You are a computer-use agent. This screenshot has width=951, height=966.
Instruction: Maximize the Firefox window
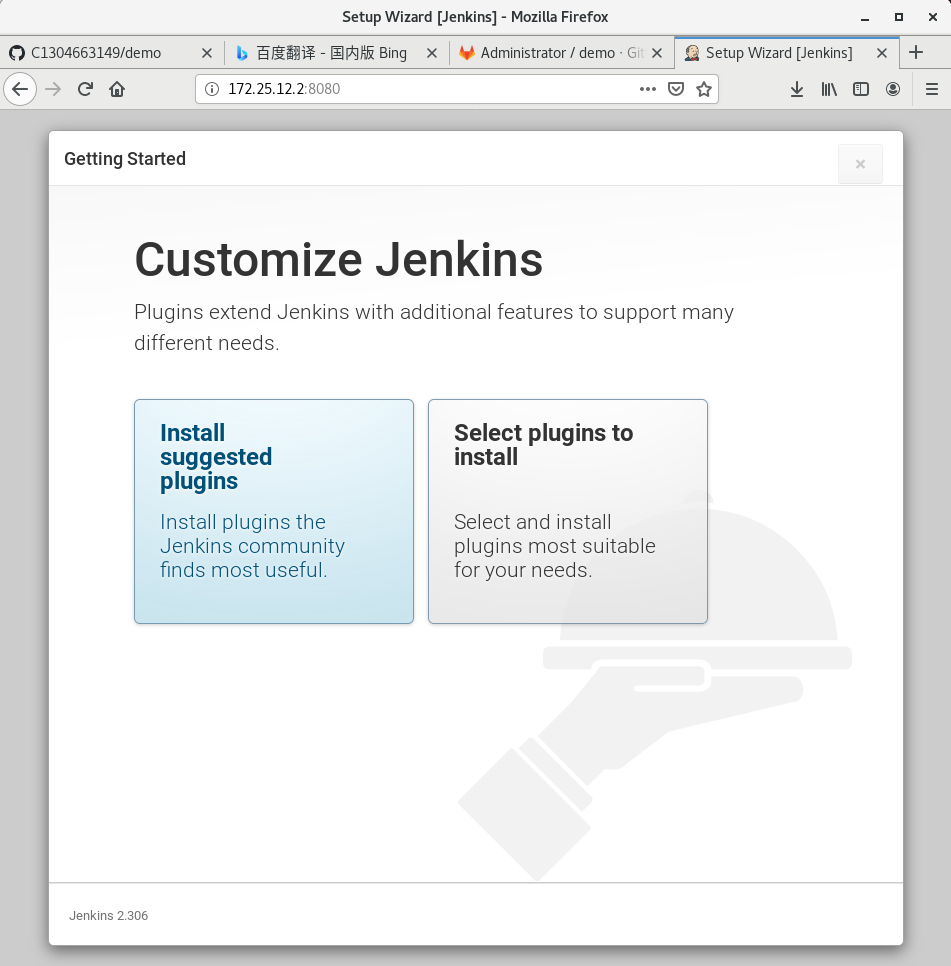pos(899,17)
